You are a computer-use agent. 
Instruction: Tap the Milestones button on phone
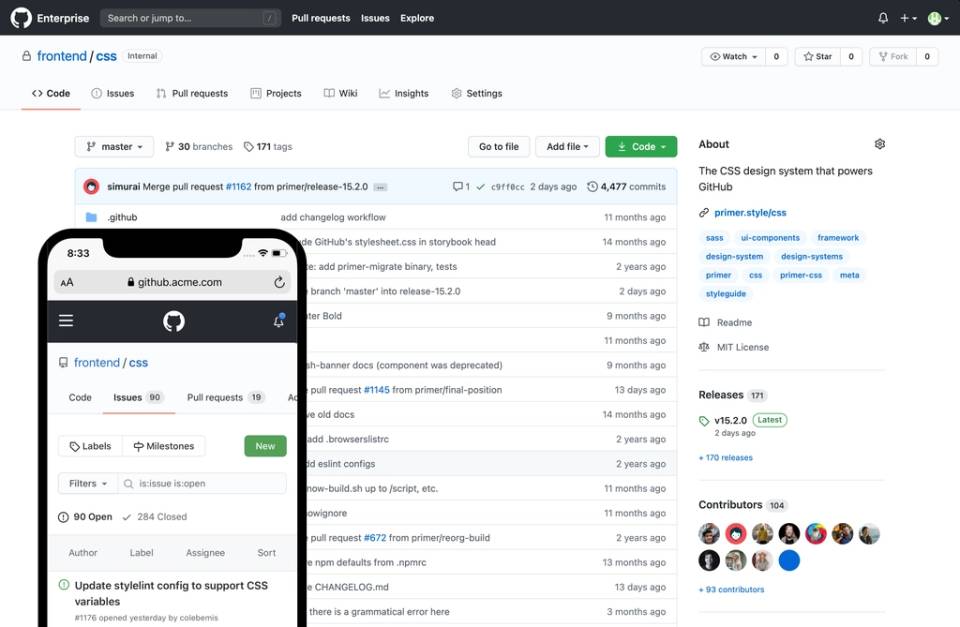(x=163, y=446)
